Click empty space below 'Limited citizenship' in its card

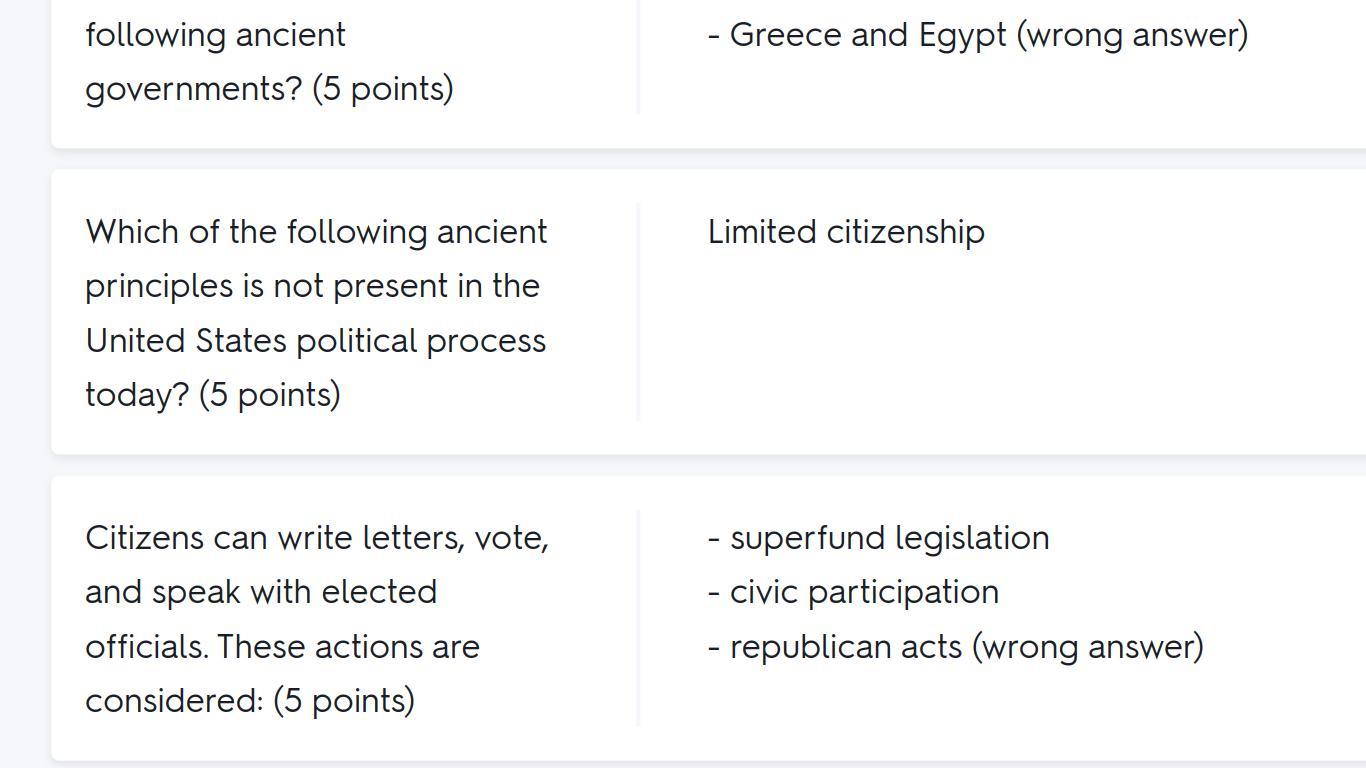pos(1000,350)
